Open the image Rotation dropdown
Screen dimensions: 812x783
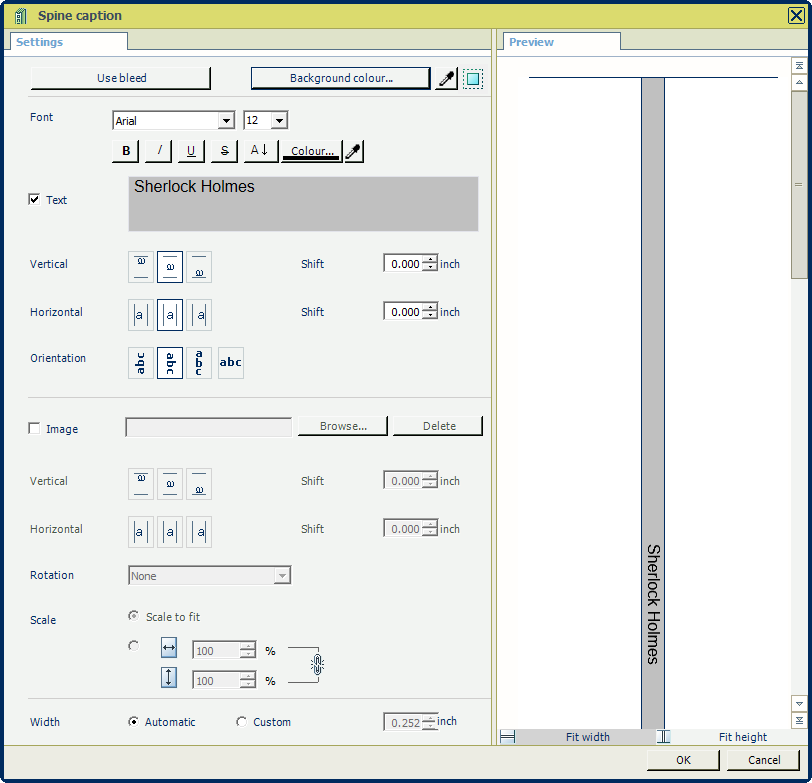[282, 576]
